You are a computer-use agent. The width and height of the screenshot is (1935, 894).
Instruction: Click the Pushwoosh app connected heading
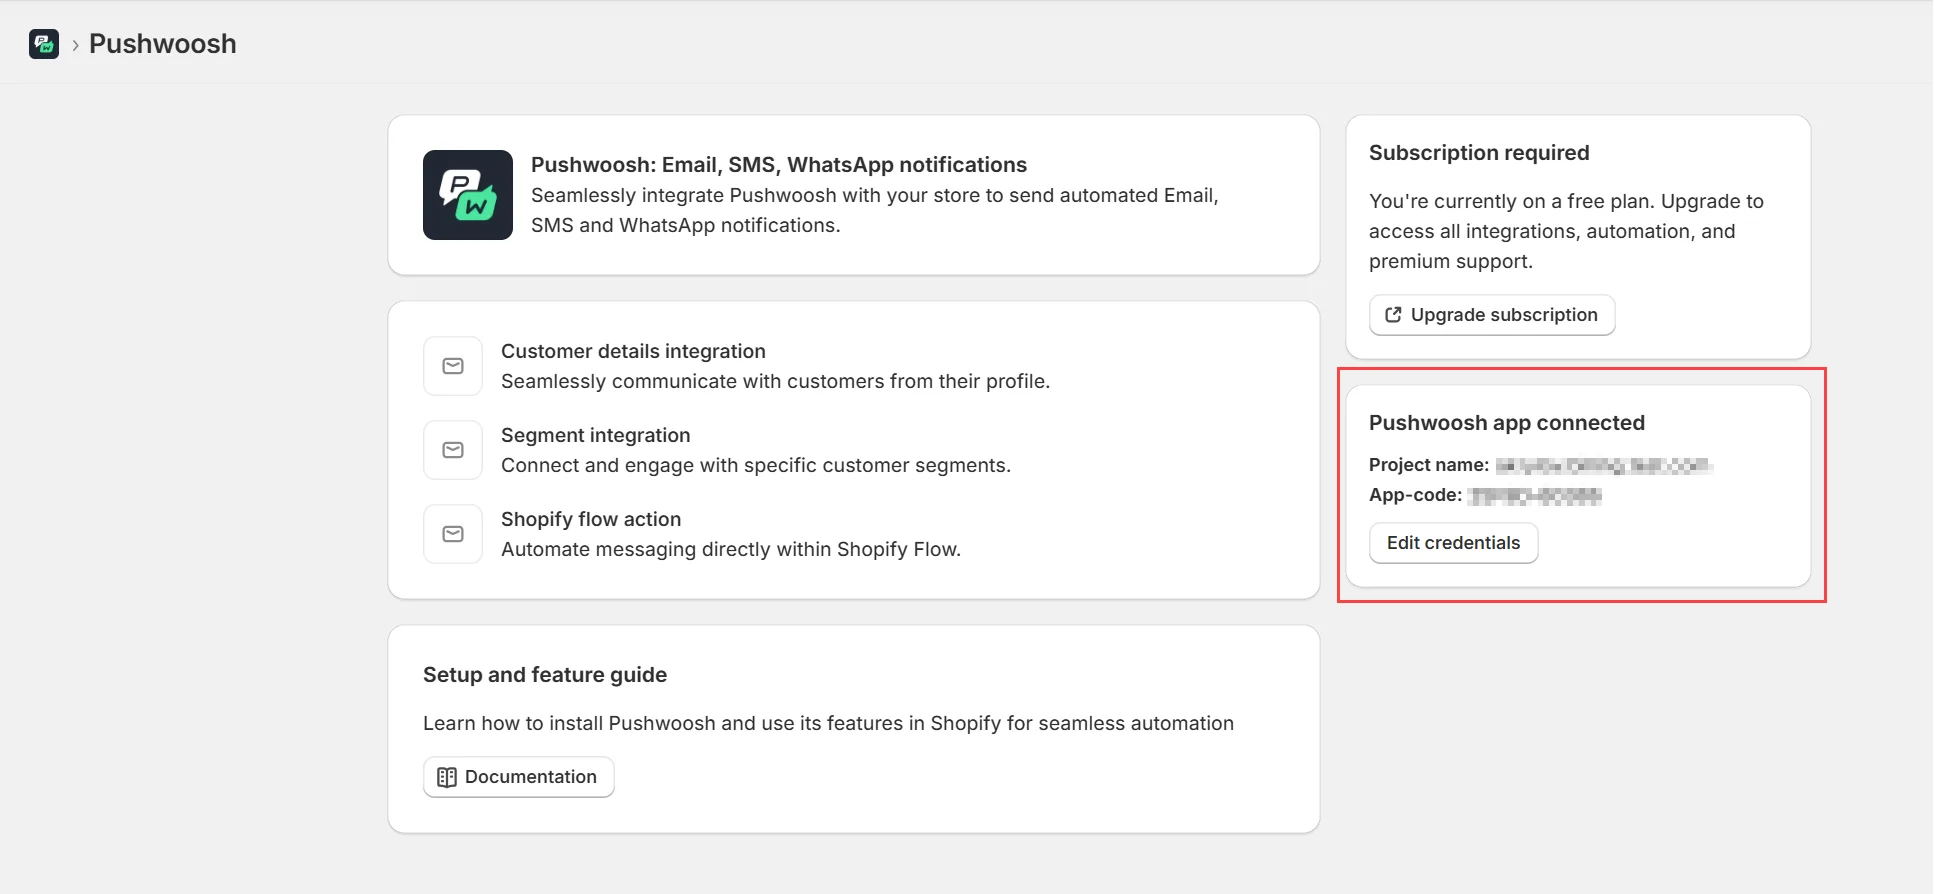tap(1506, 423)
